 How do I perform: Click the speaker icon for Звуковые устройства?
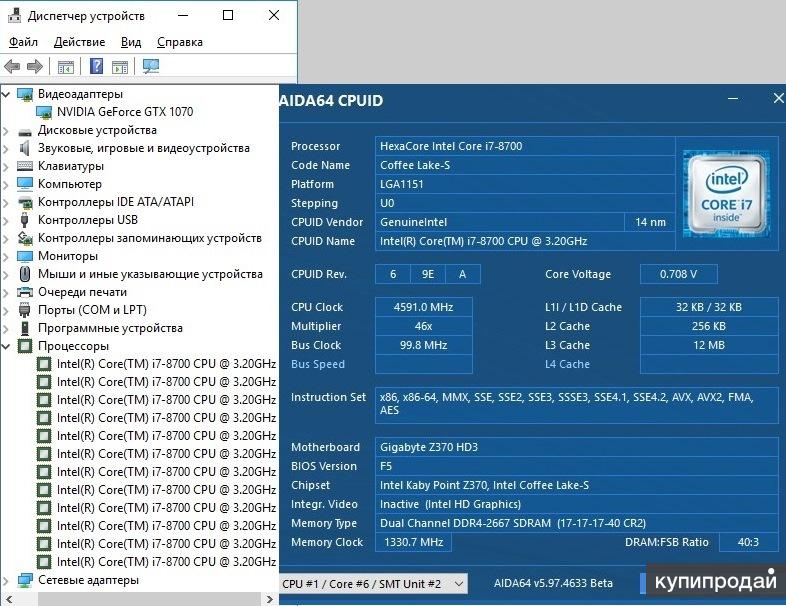click(25, 148)
